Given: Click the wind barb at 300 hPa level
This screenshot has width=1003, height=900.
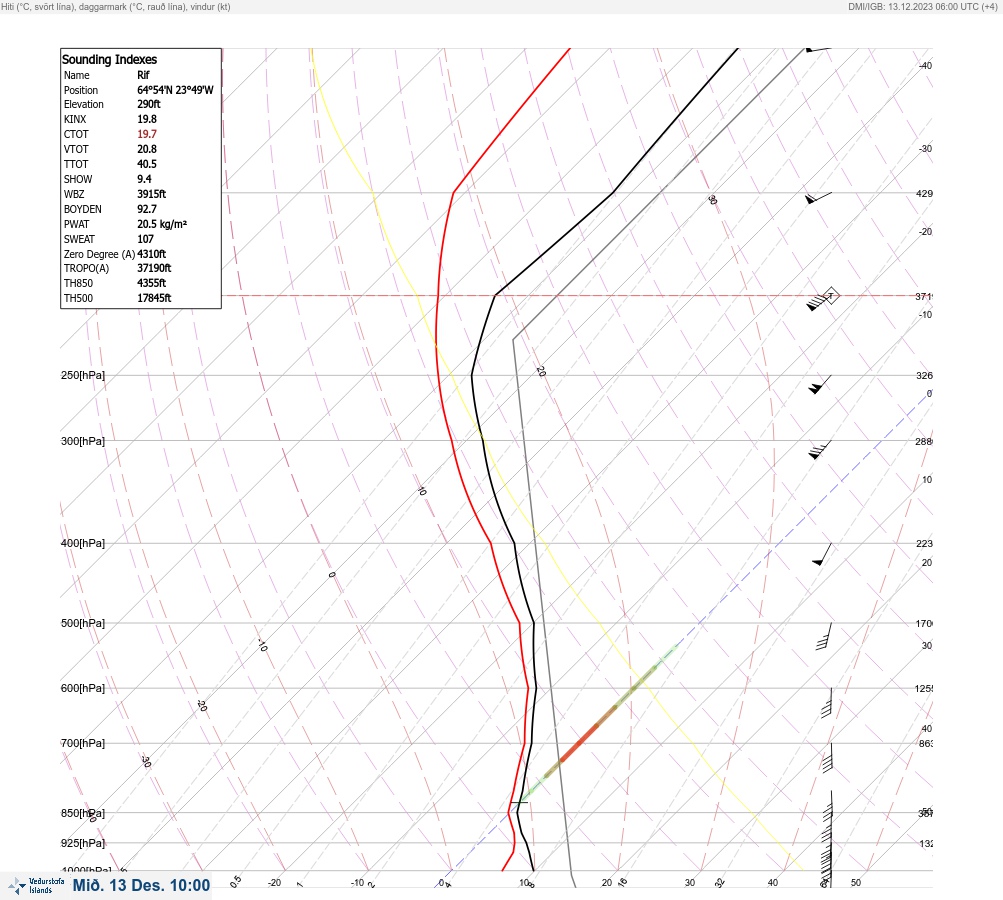Looking at the screenshot, I should [819, 450].
